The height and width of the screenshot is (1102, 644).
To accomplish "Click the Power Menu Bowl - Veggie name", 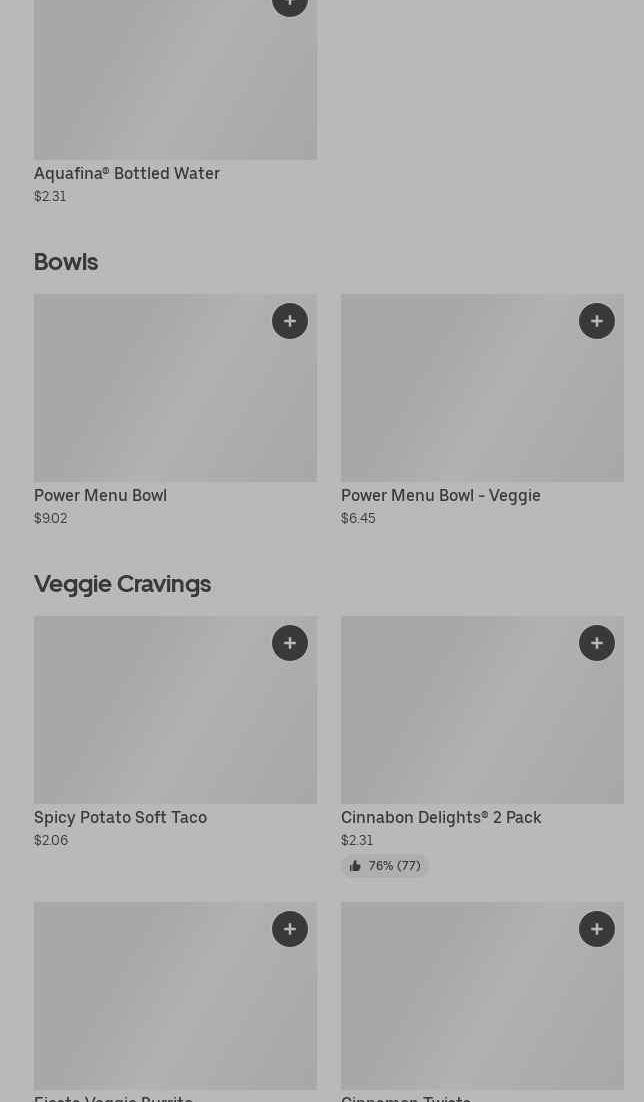I will [441, 495].
